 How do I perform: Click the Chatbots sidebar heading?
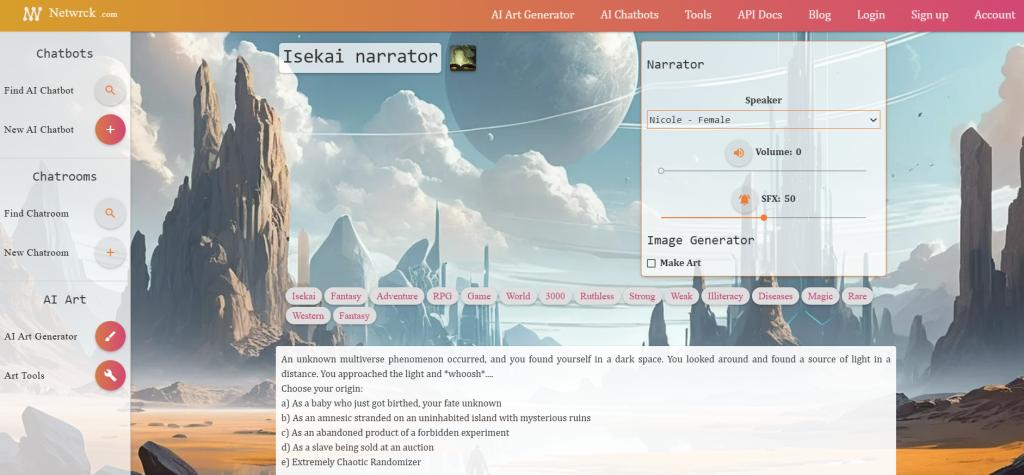tap(65, 54)
